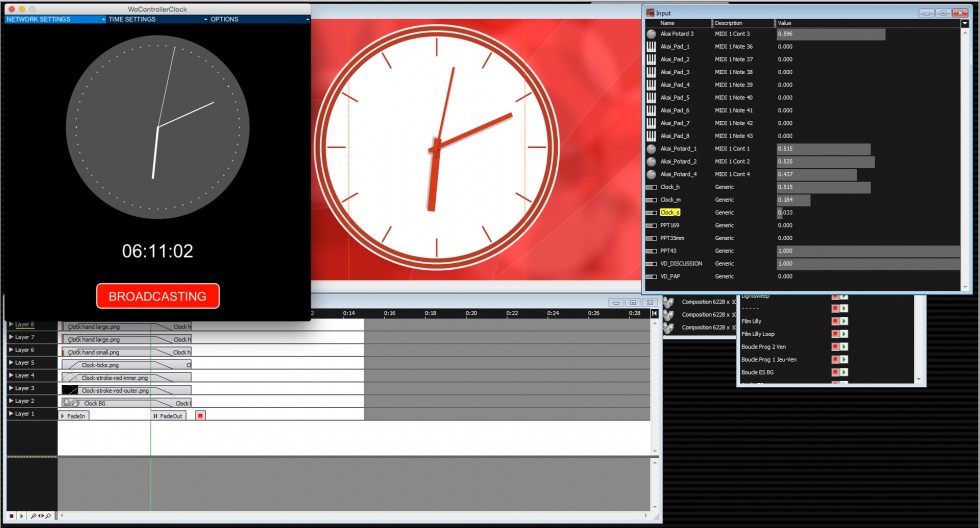Click the fader icon beside VD_PAP
The height and width of the screenshot is (528, 980).
(x=651, y=276)
